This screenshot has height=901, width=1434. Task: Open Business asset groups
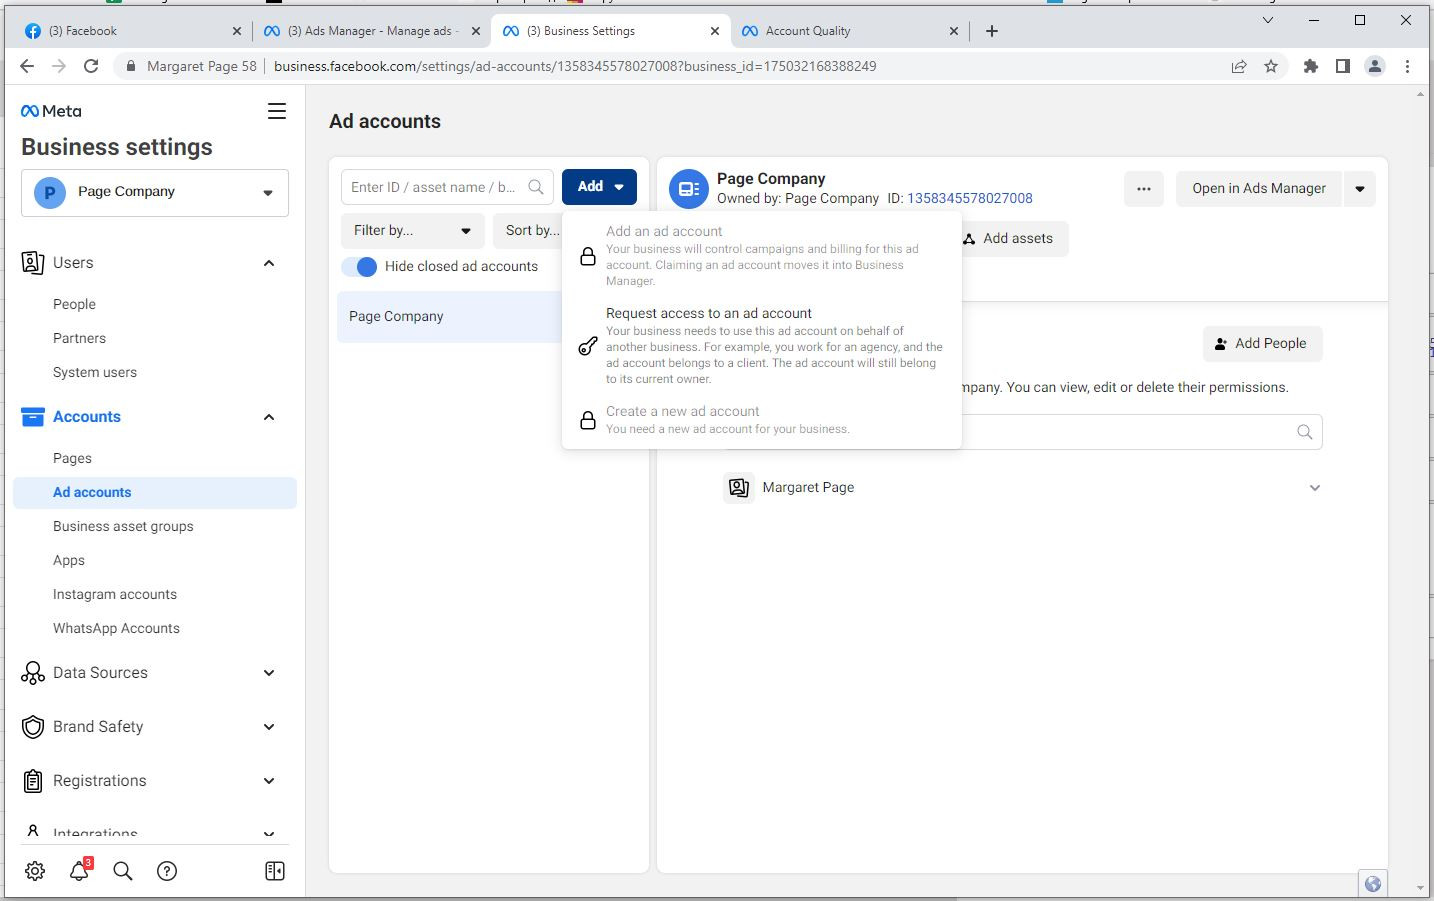tap(123, 526)
